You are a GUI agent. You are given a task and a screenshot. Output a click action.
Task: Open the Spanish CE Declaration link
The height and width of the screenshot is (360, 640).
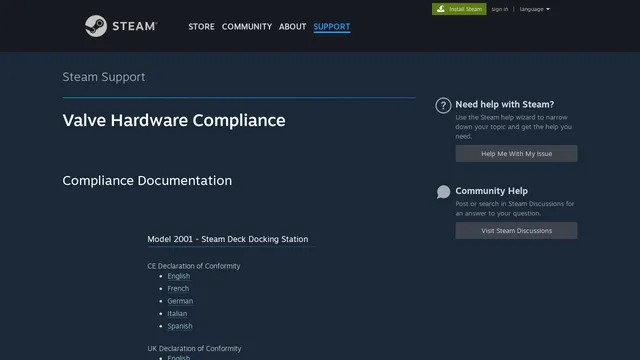(x=180, y=326)
